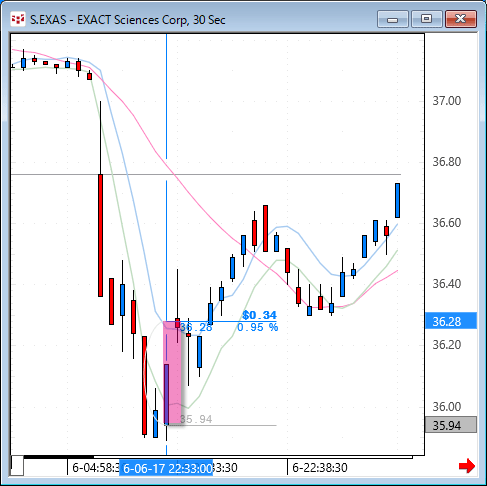Click the black horizontal scrollbar thumb under the chart
This screenshot has height=486, width=487.
click(x=59, y=457)
